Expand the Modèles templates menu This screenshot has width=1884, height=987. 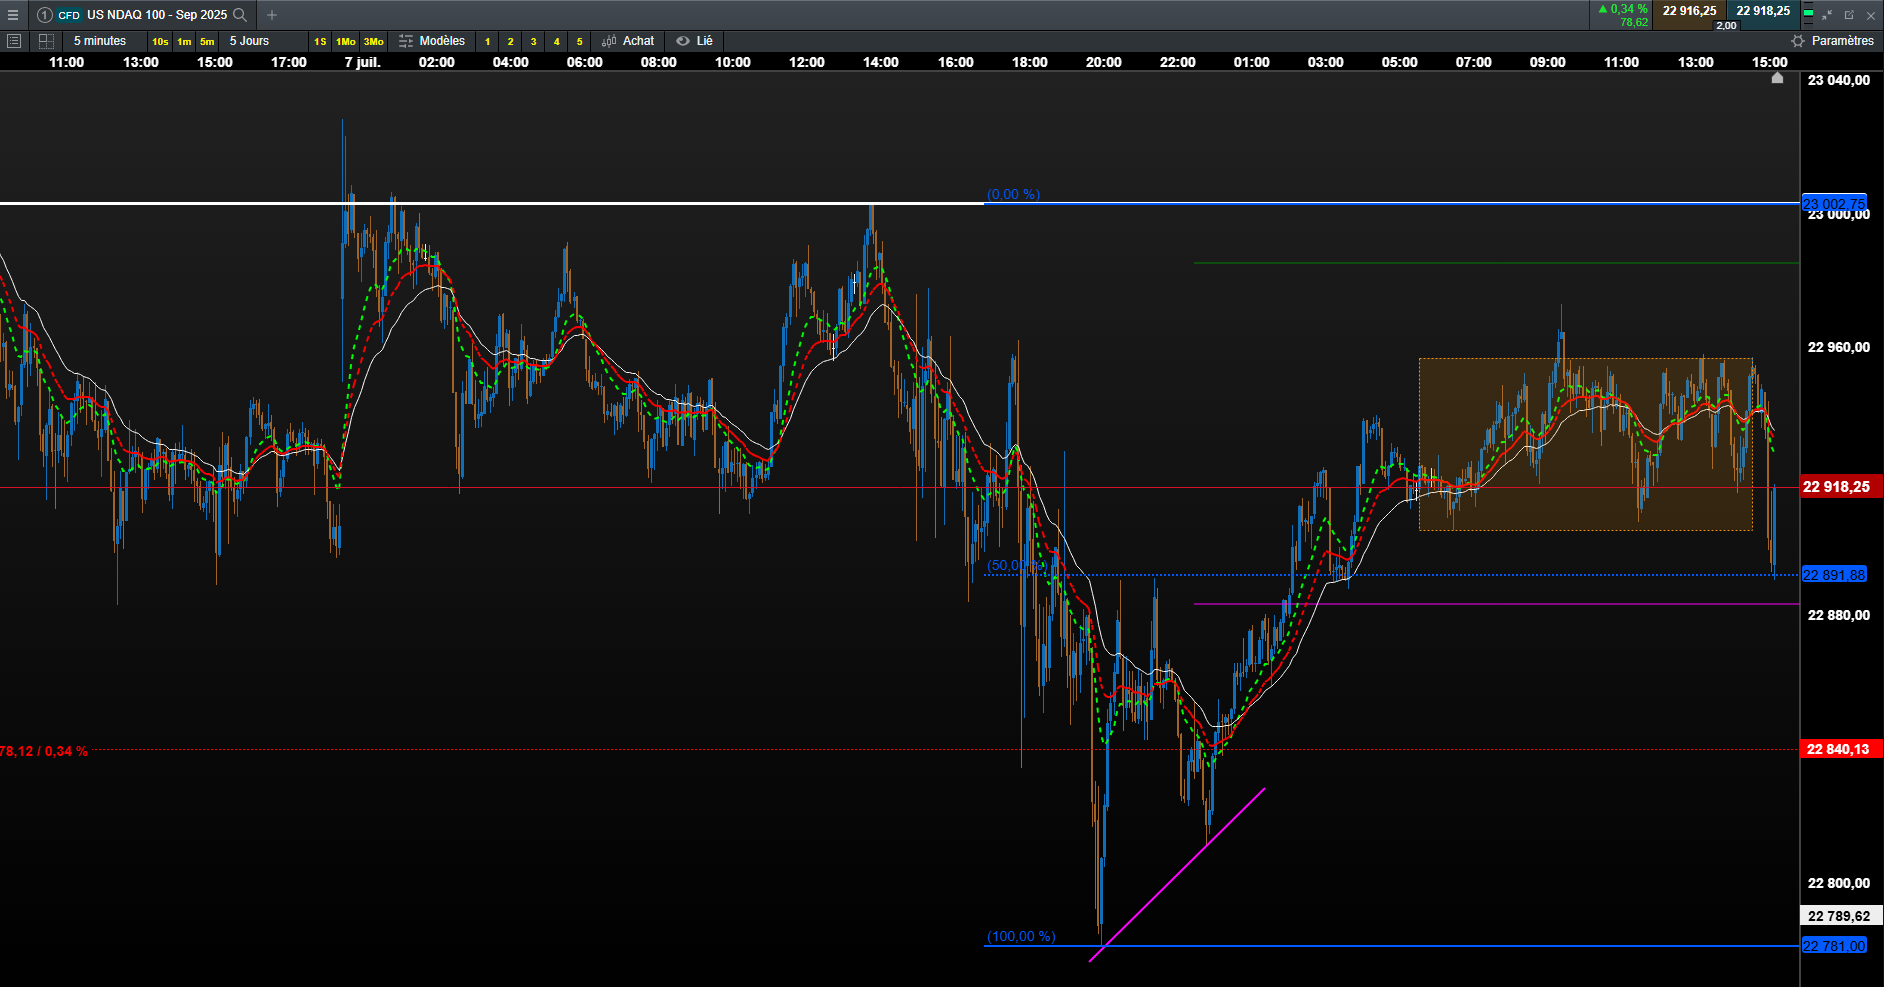click(432, 41)
